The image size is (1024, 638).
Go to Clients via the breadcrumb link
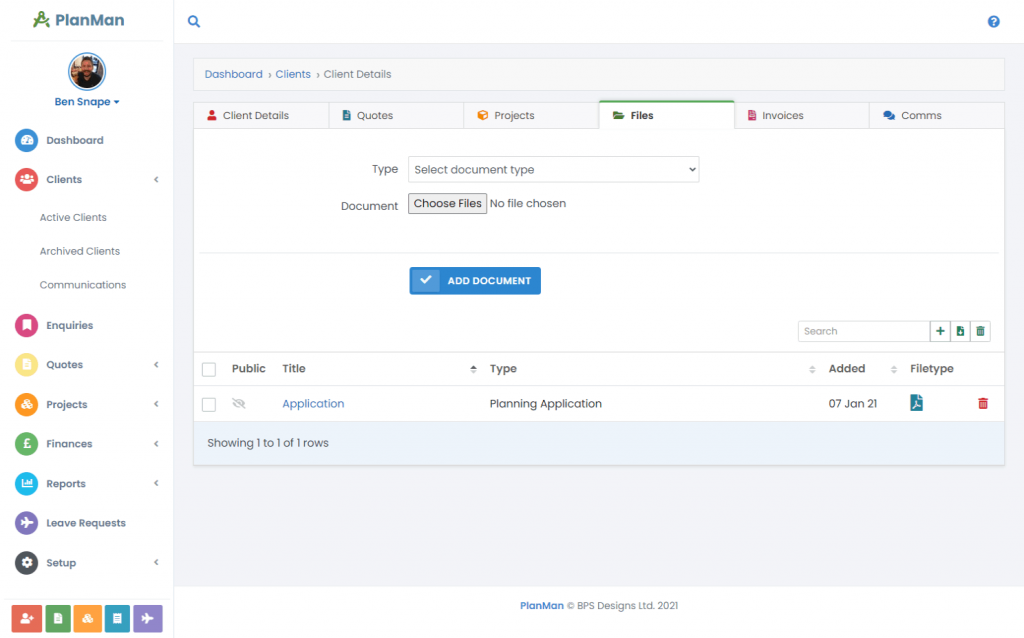pyautogui.click(x=293, y=74)
